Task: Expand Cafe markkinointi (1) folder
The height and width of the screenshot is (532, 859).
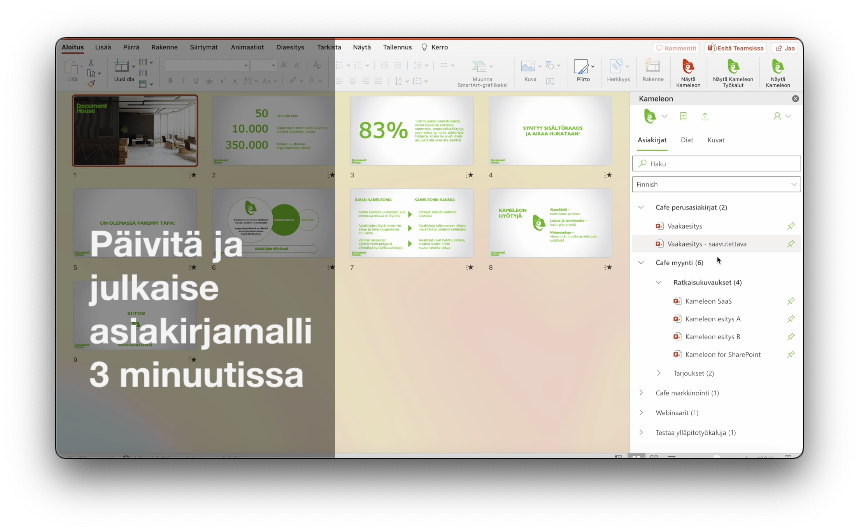Action: pos(641,393)
